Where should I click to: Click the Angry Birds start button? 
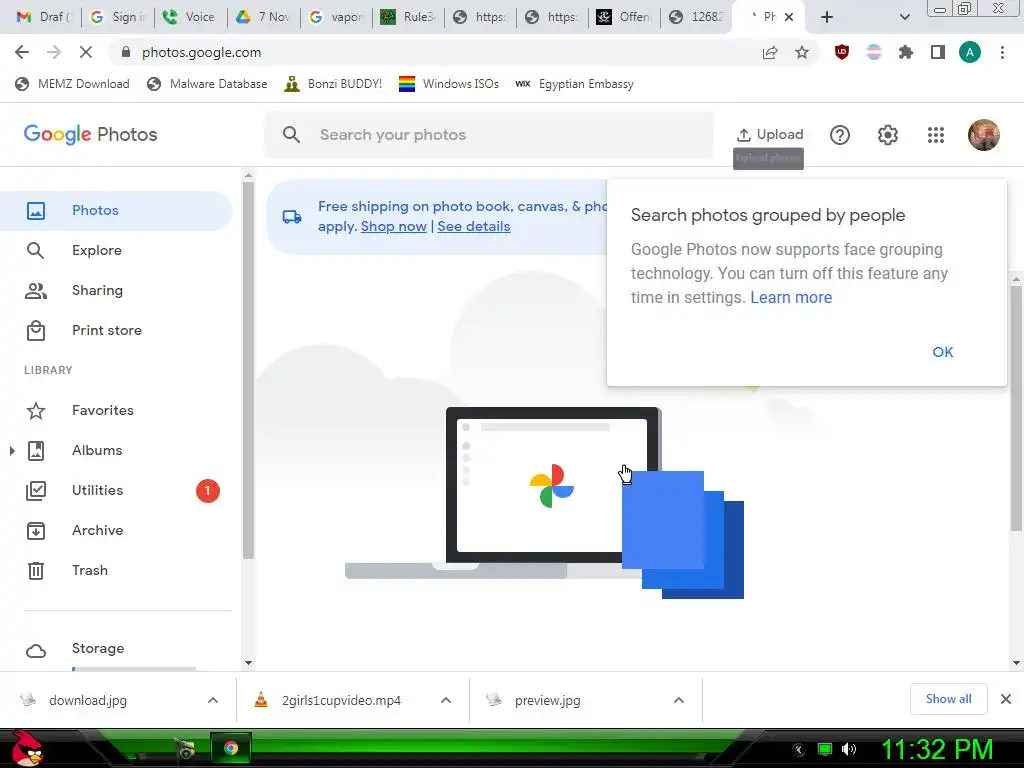click(28, 748)
